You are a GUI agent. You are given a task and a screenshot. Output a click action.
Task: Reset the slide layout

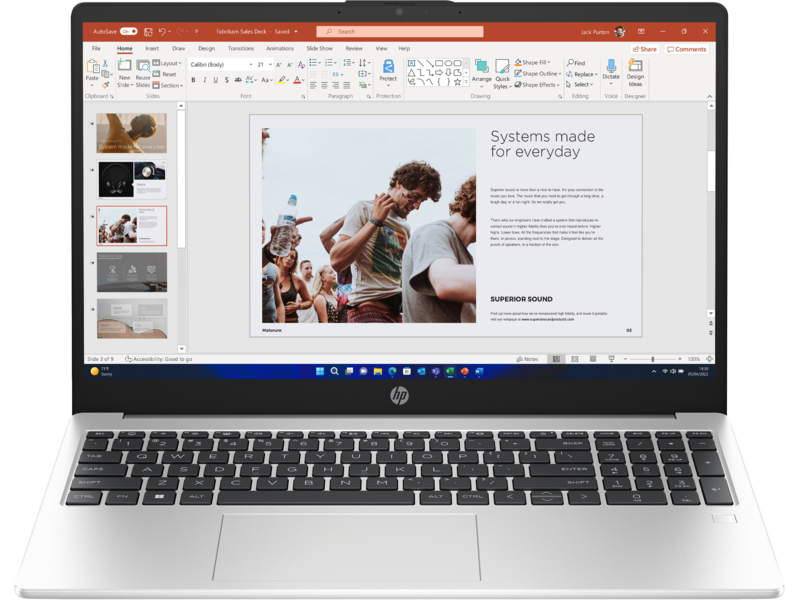click(164, 74)
